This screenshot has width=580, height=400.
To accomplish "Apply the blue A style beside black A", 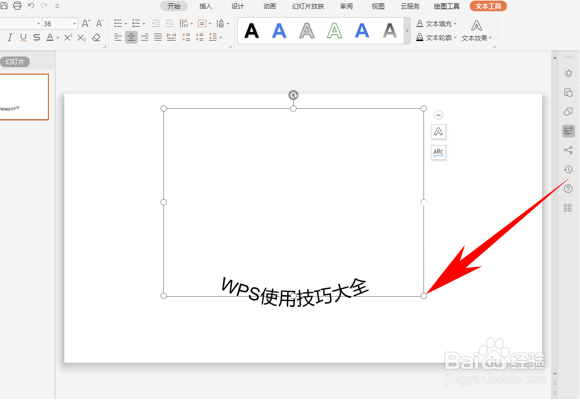I will [x=279, y=31].
